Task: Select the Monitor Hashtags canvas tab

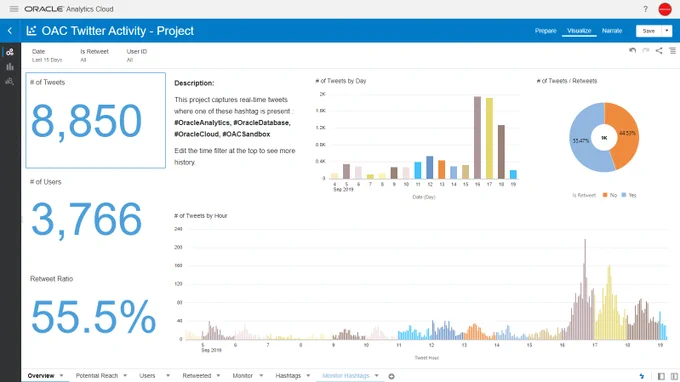Action: (346, 375)
